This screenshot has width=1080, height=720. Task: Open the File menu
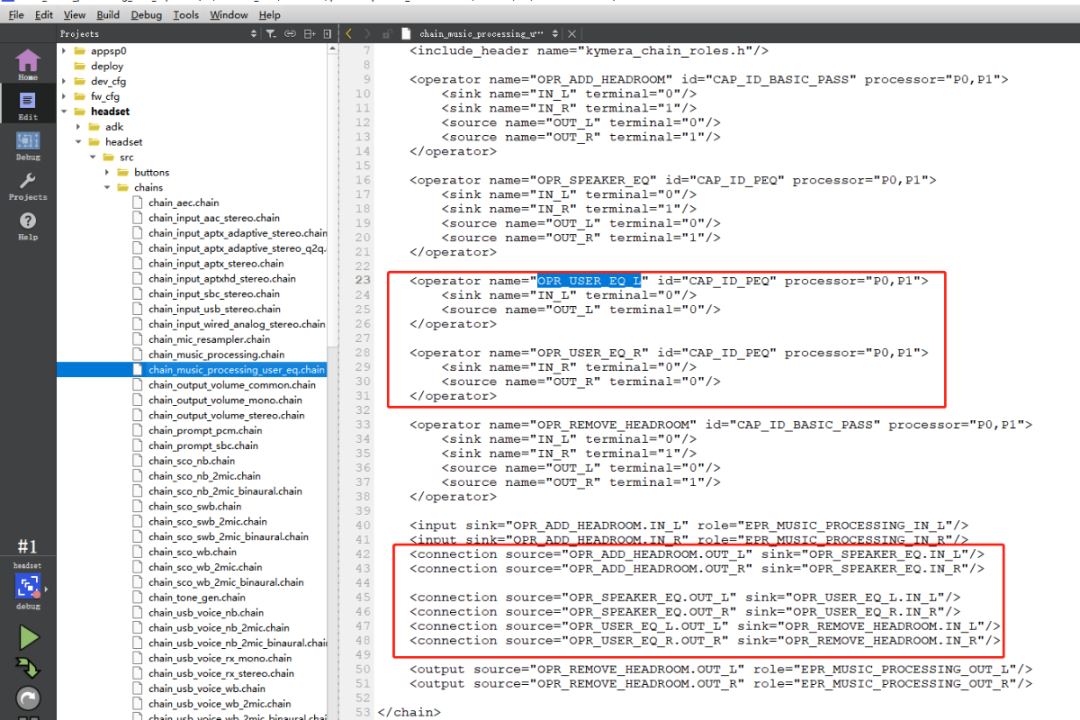[x=16, y=14]
